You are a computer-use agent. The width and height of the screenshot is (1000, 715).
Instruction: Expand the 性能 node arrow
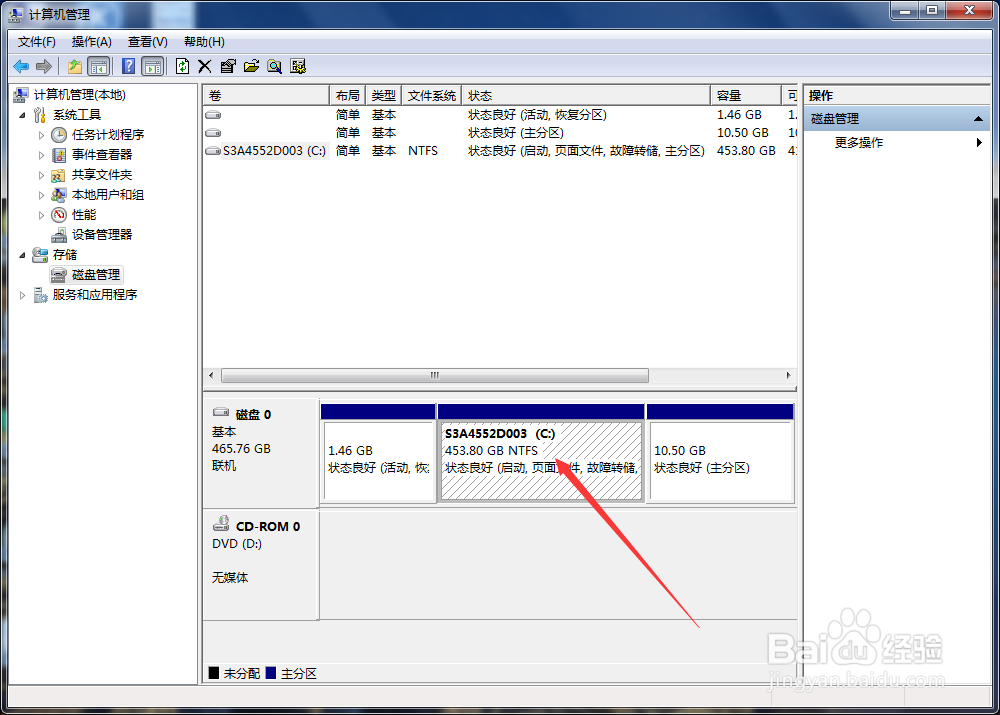tap(41, 215)
